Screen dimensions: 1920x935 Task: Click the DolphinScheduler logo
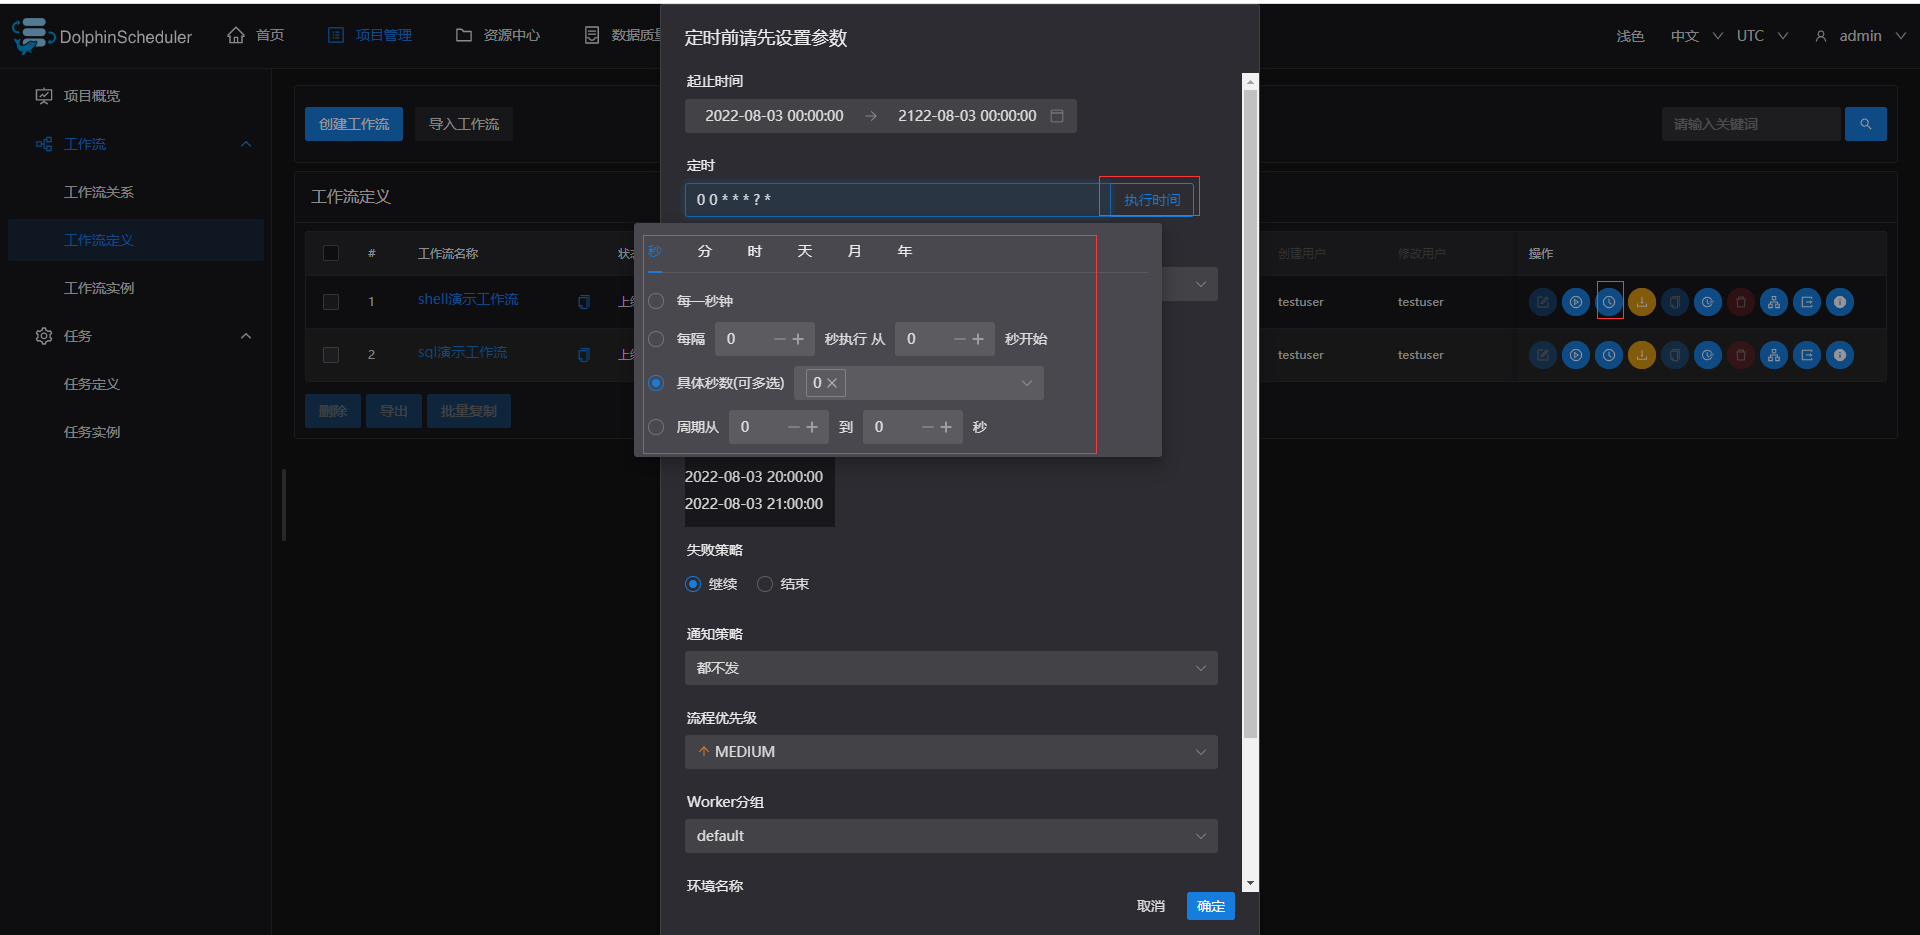(102, 36)
